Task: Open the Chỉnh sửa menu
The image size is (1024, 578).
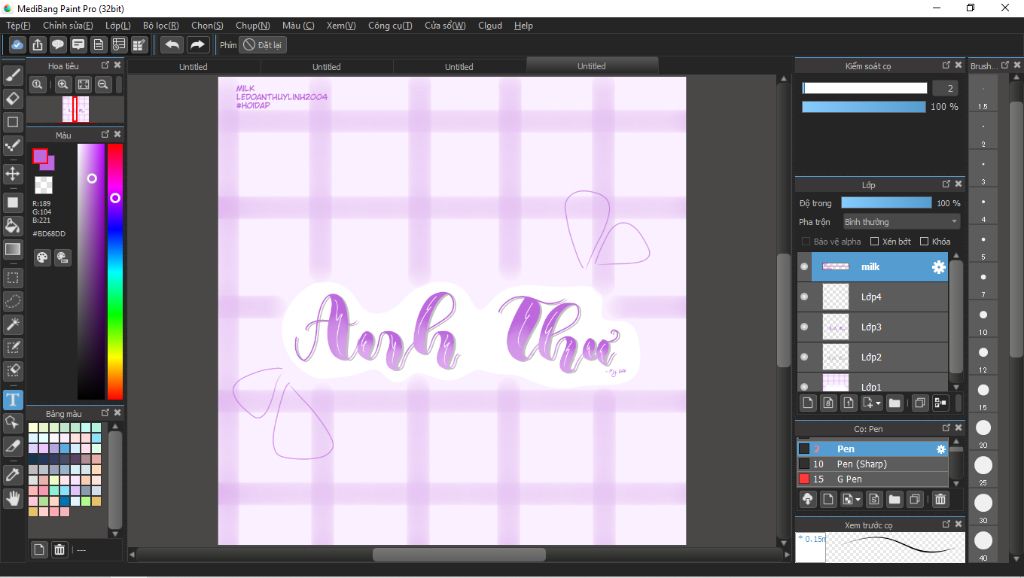Action: pos(68,25)
